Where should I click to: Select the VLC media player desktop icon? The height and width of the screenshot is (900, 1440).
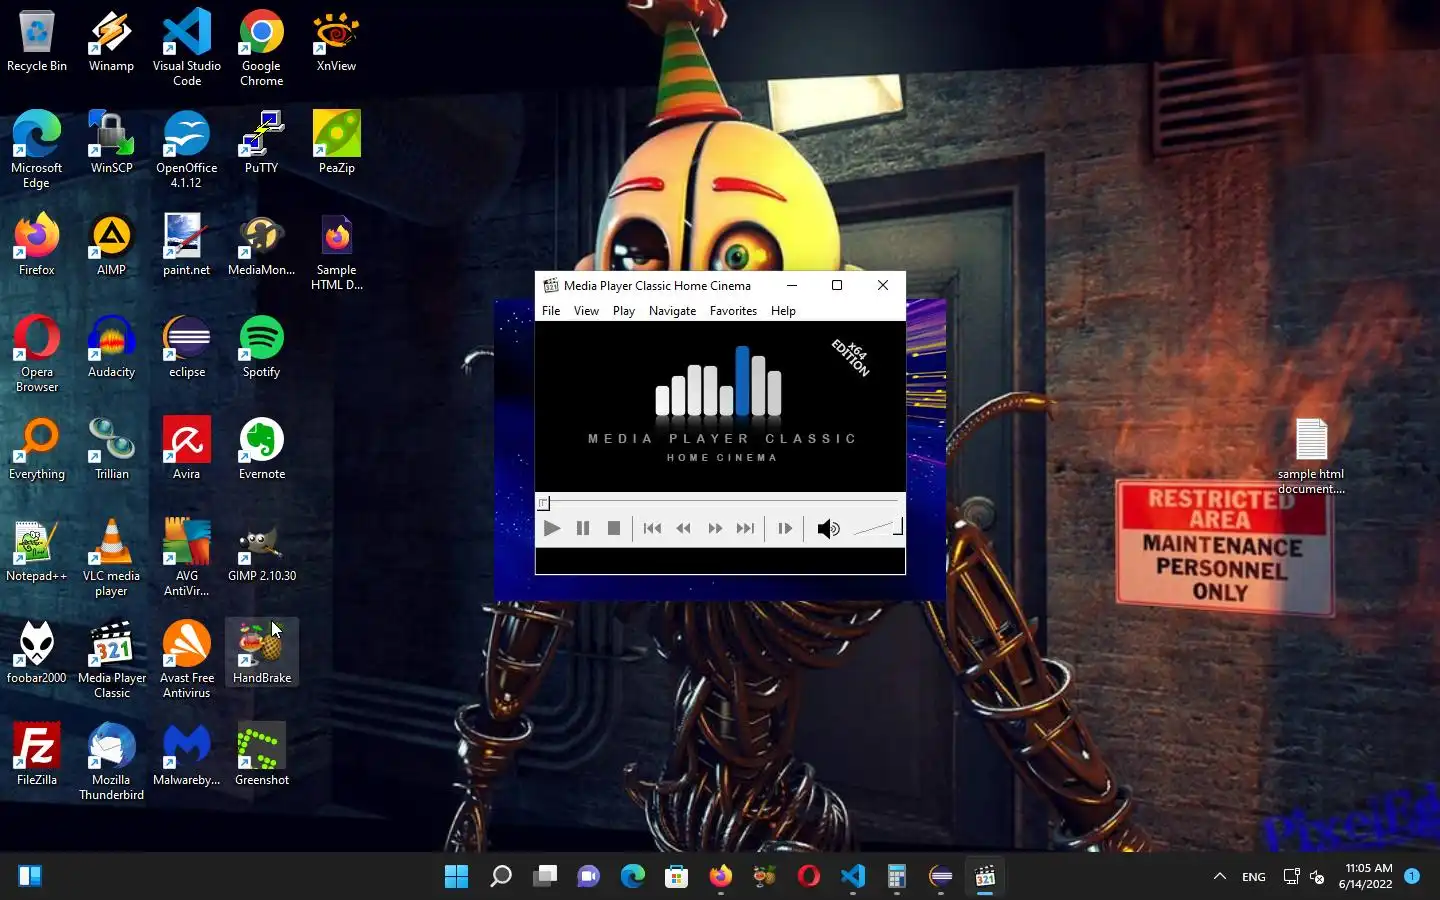click(111, 558)
